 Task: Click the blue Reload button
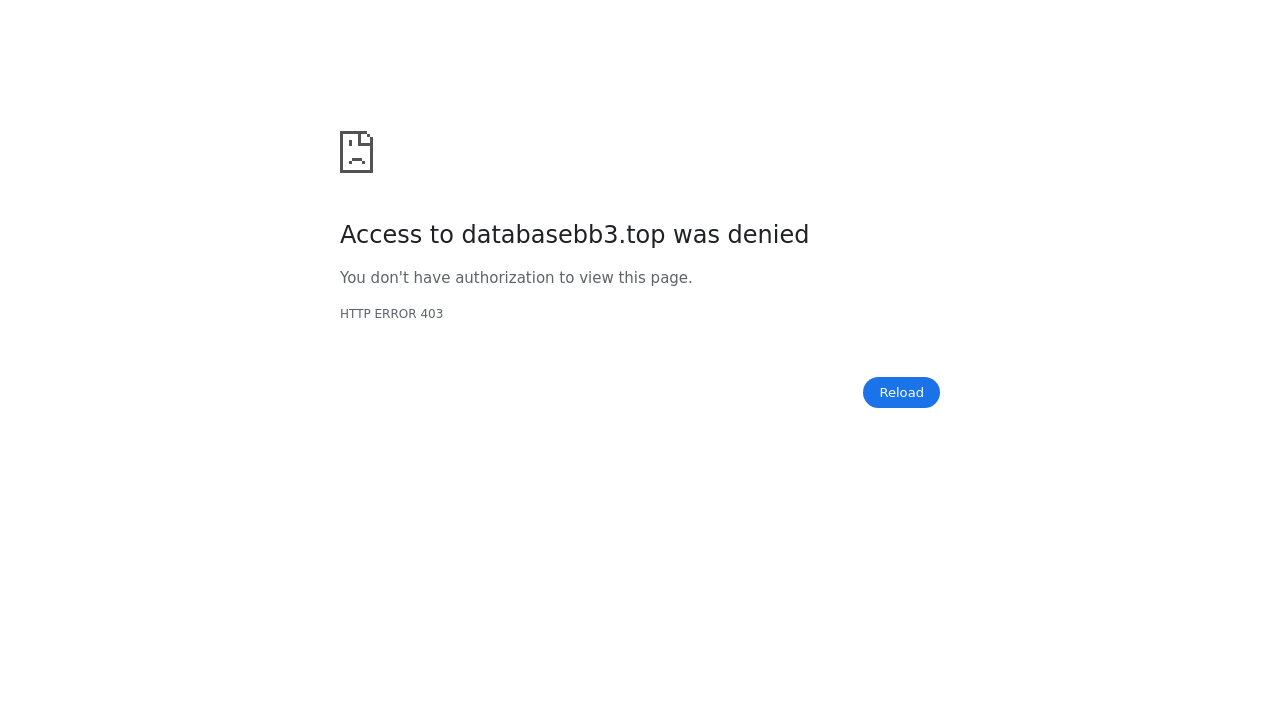(901, 392)
